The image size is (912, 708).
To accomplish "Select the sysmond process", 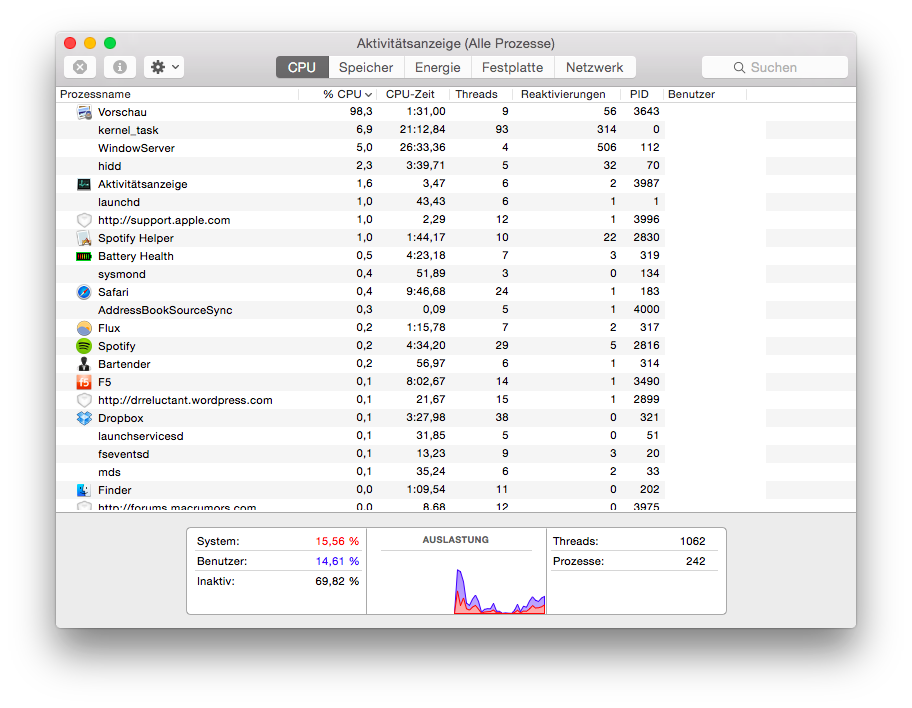I will coord(122,274).
